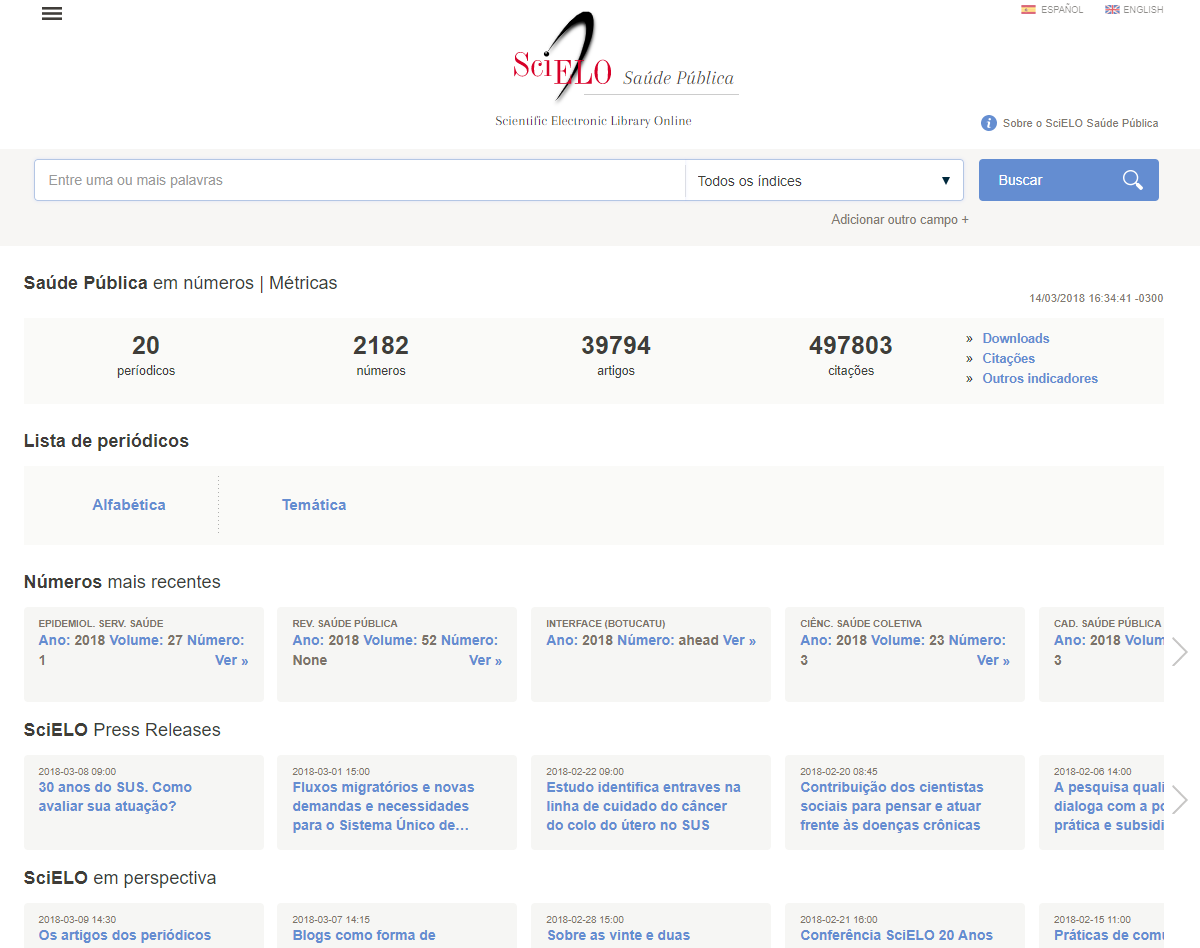Select the Temática journal list
The height and width of the screenshot is (948, 1200).
pyautogui.click(x=314, y=505)
